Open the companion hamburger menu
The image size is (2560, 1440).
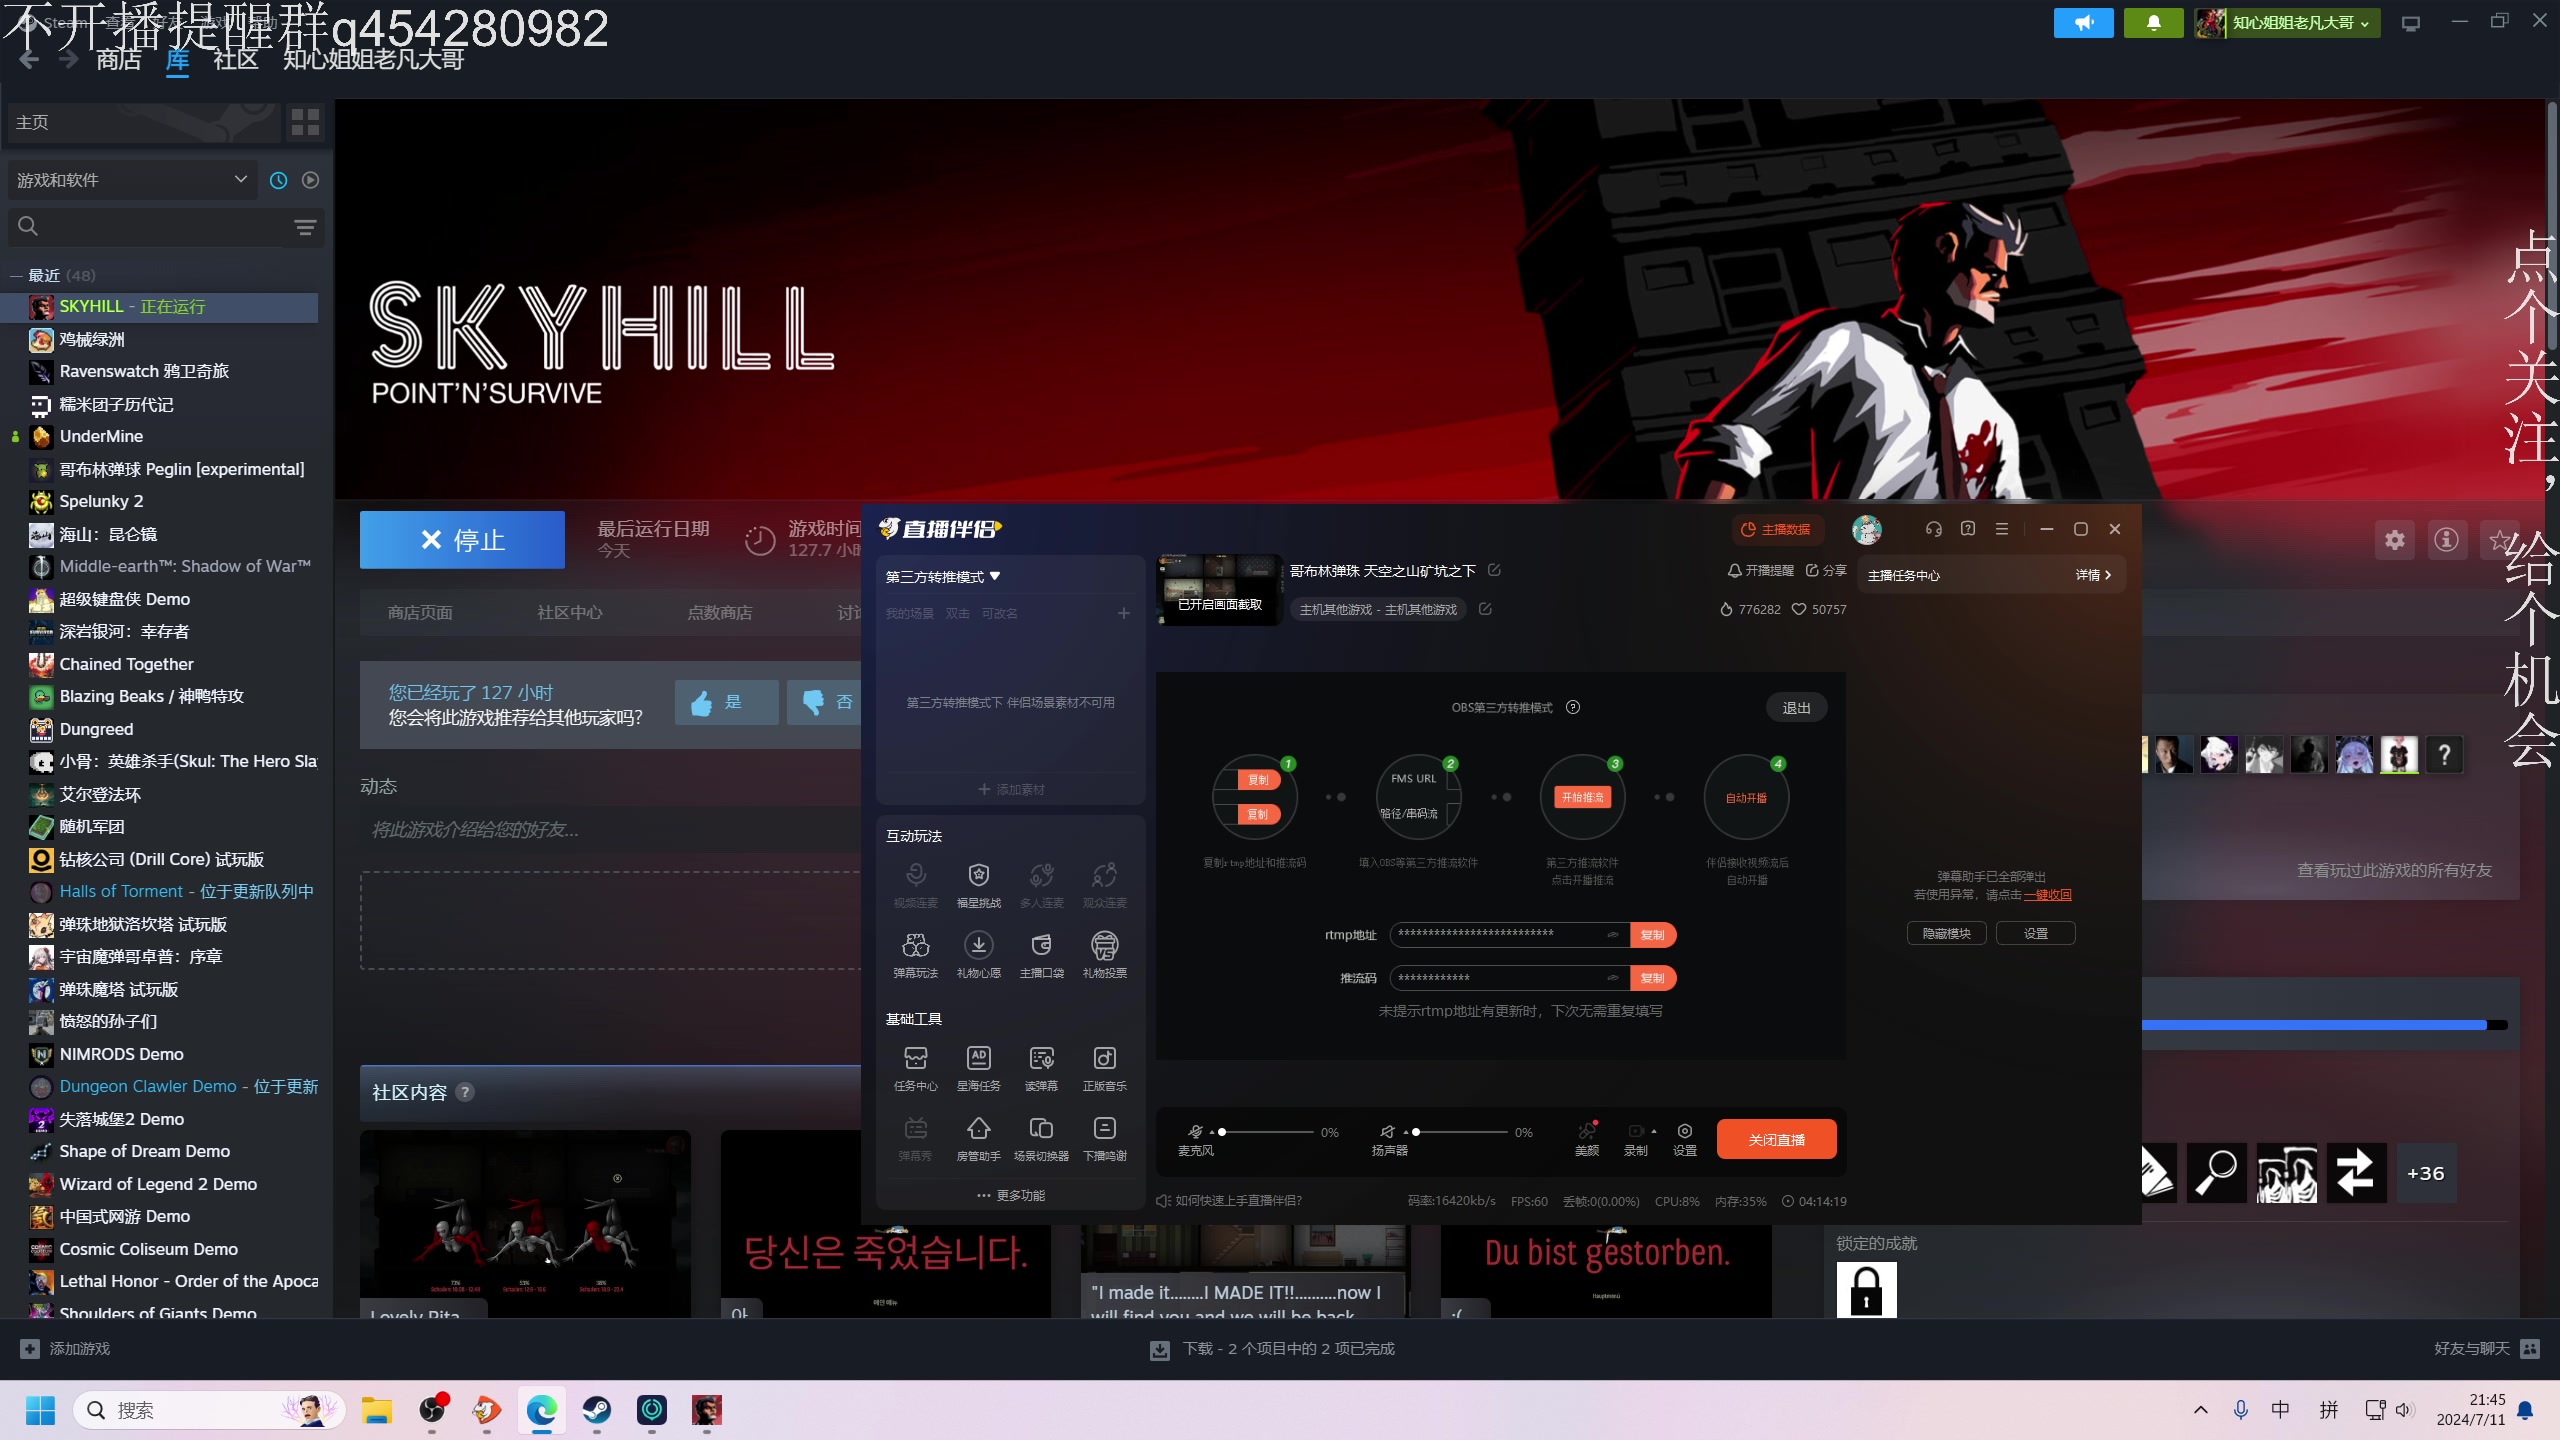[2001, 529]
